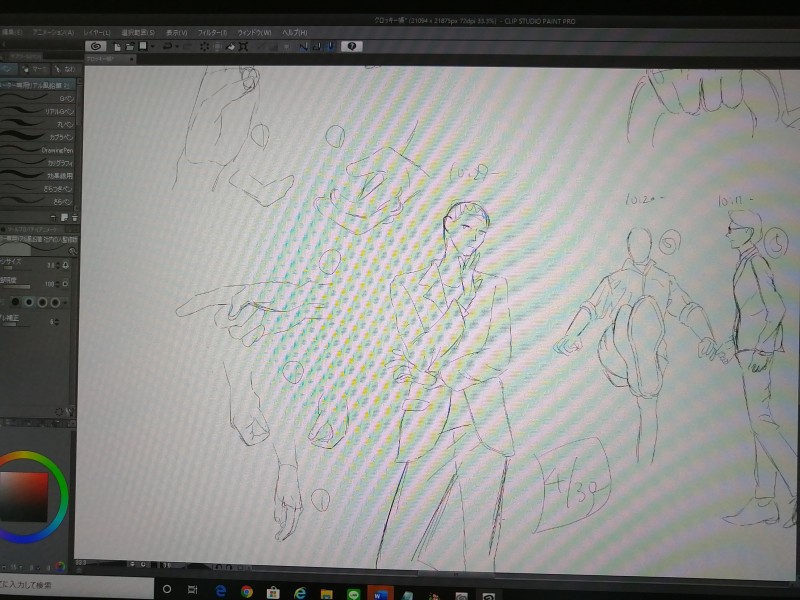Choose the カブラペン brush
The height and width of the screenshot is (600, 800).
[x=38, y=137]
